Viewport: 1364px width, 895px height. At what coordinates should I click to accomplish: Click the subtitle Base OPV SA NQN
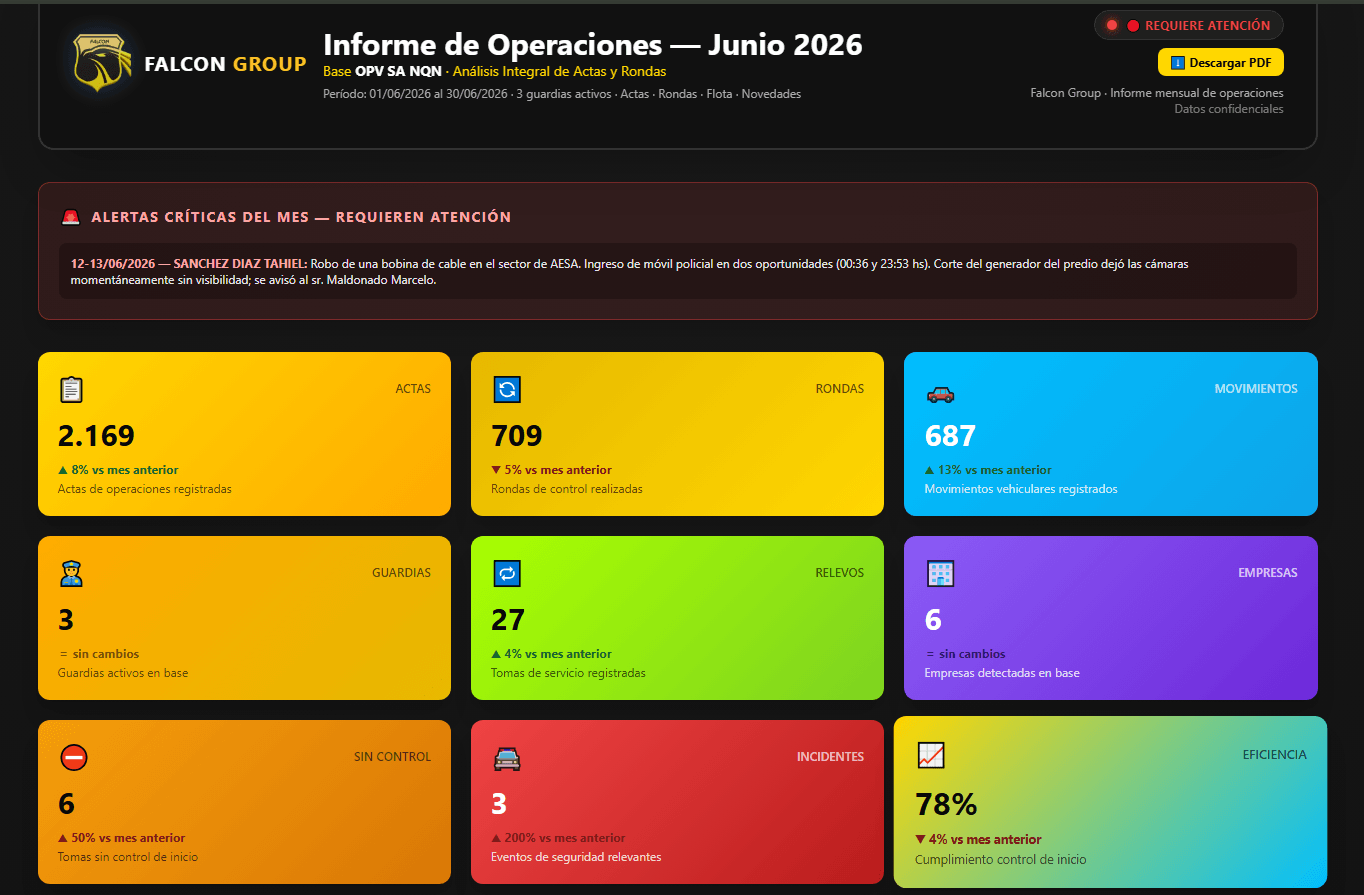382,72
